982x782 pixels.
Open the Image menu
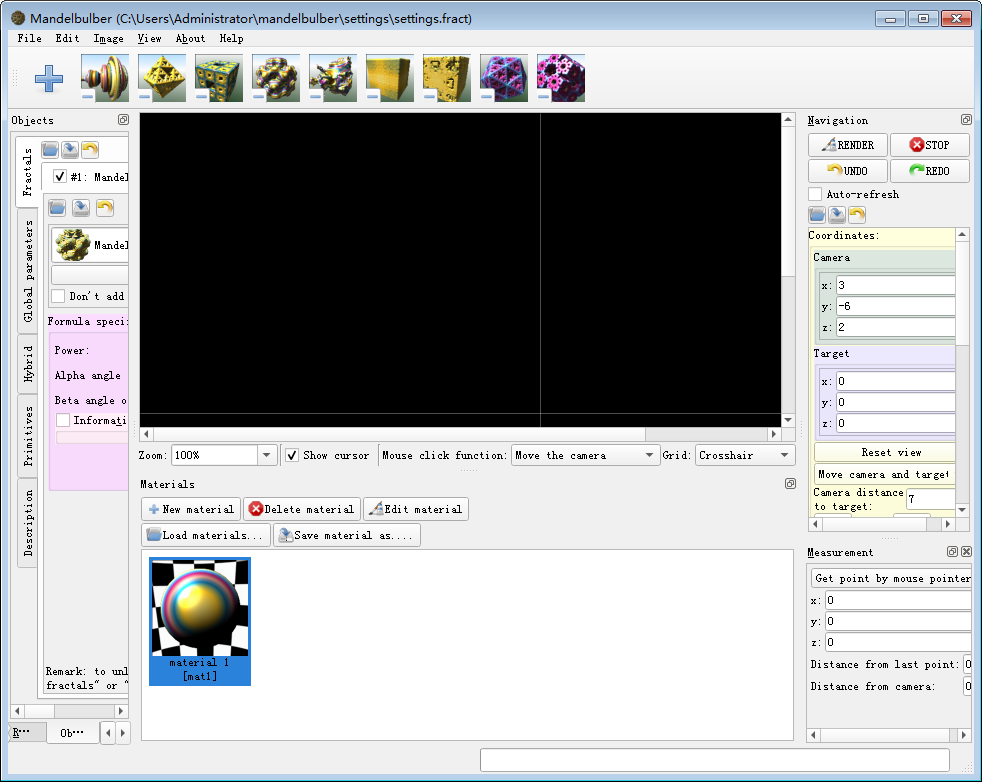108,38
